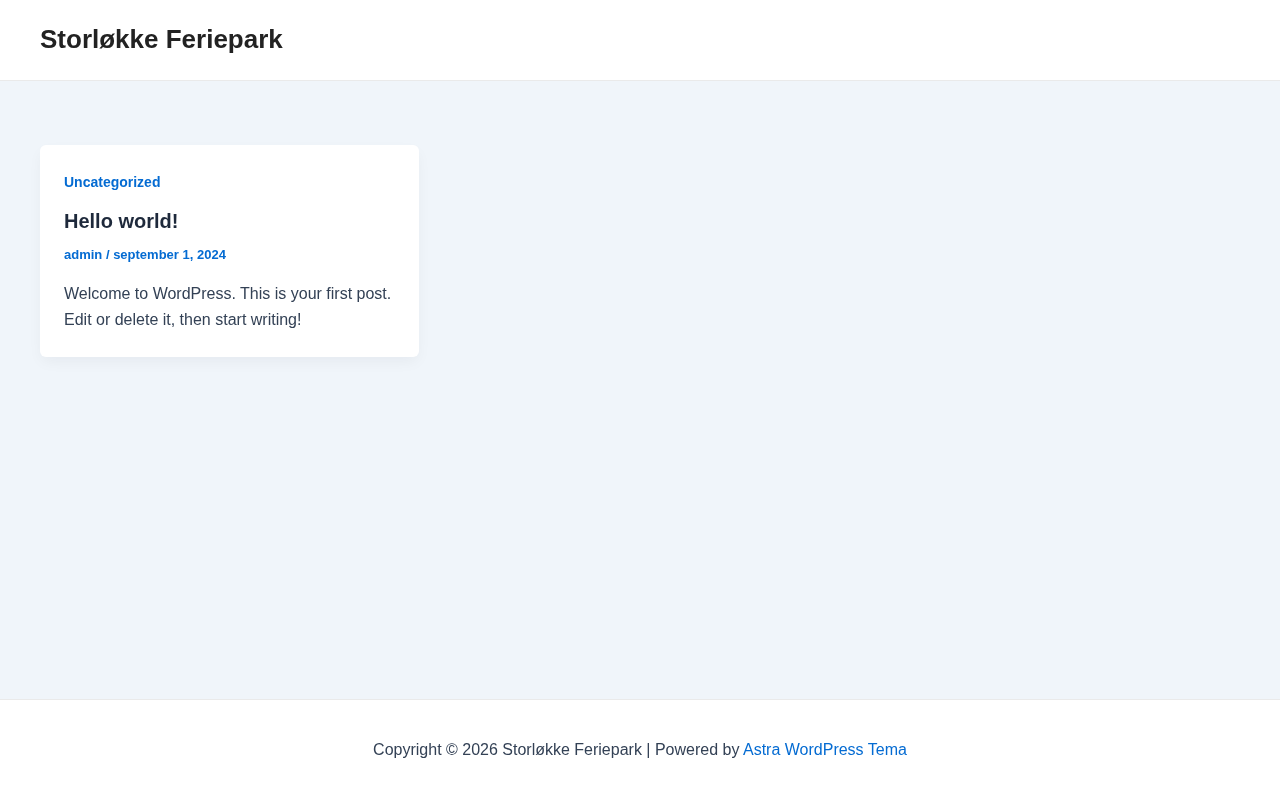
Task: Click the "Edit or delete it" excerpt line
Action: pos(119,320)
